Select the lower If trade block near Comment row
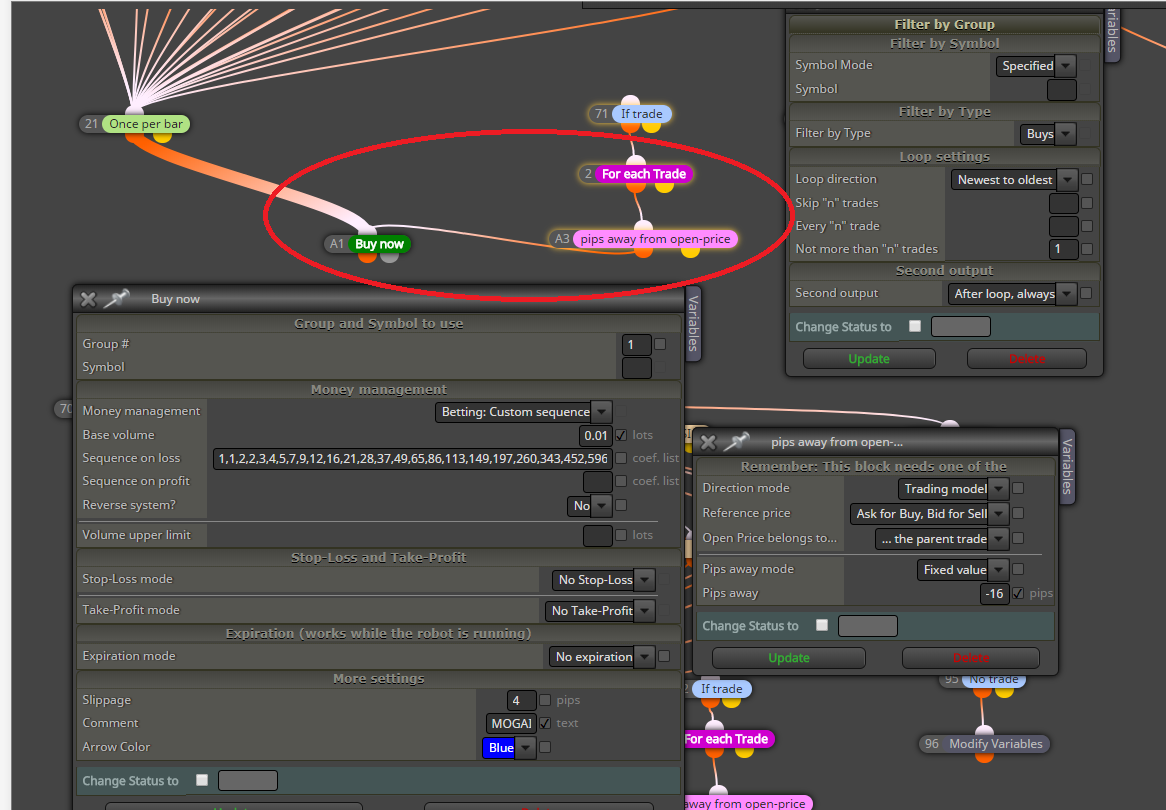This screenshot has width=1166, height=810. (721, 689)
